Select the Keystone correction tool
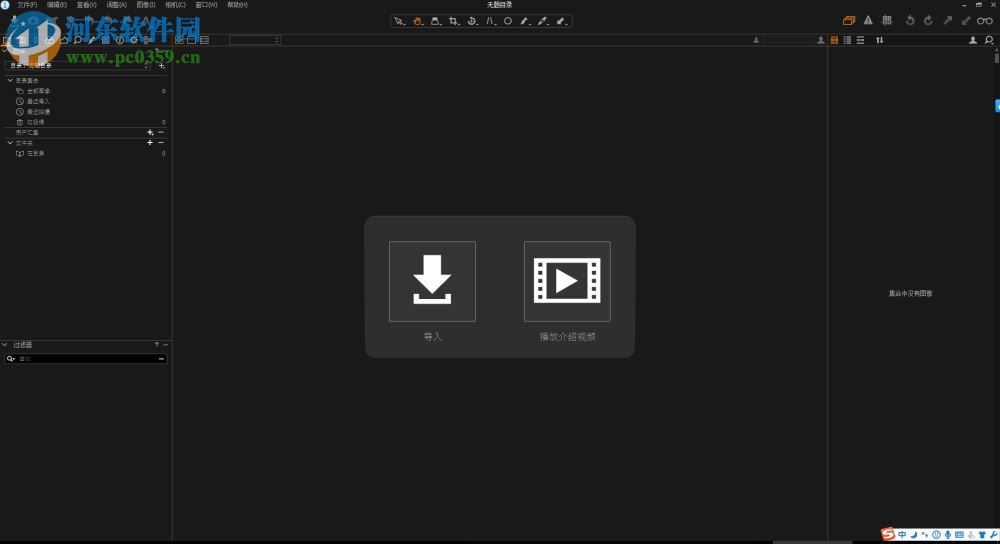 (490, 21)
